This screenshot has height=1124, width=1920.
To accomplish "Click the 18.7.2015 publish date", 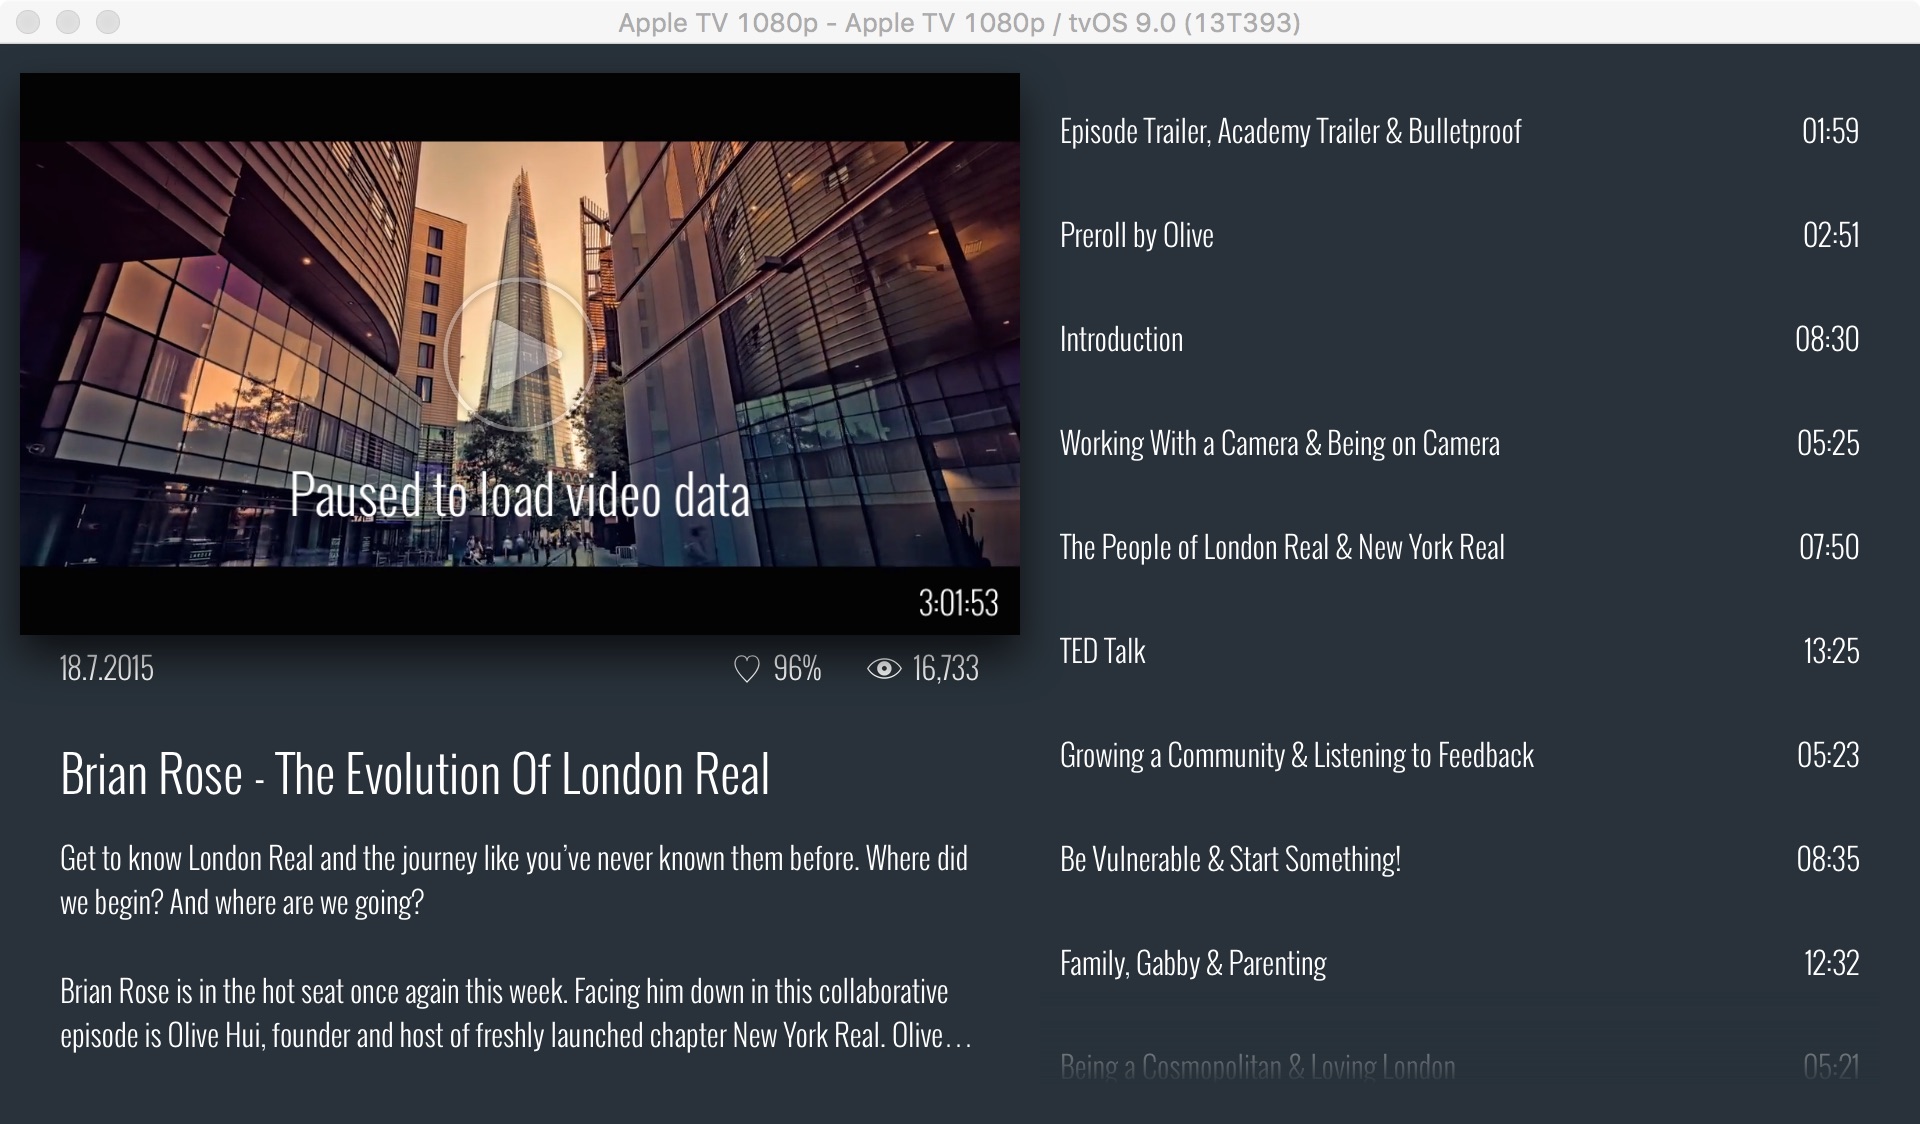I will tap(107, 668).
